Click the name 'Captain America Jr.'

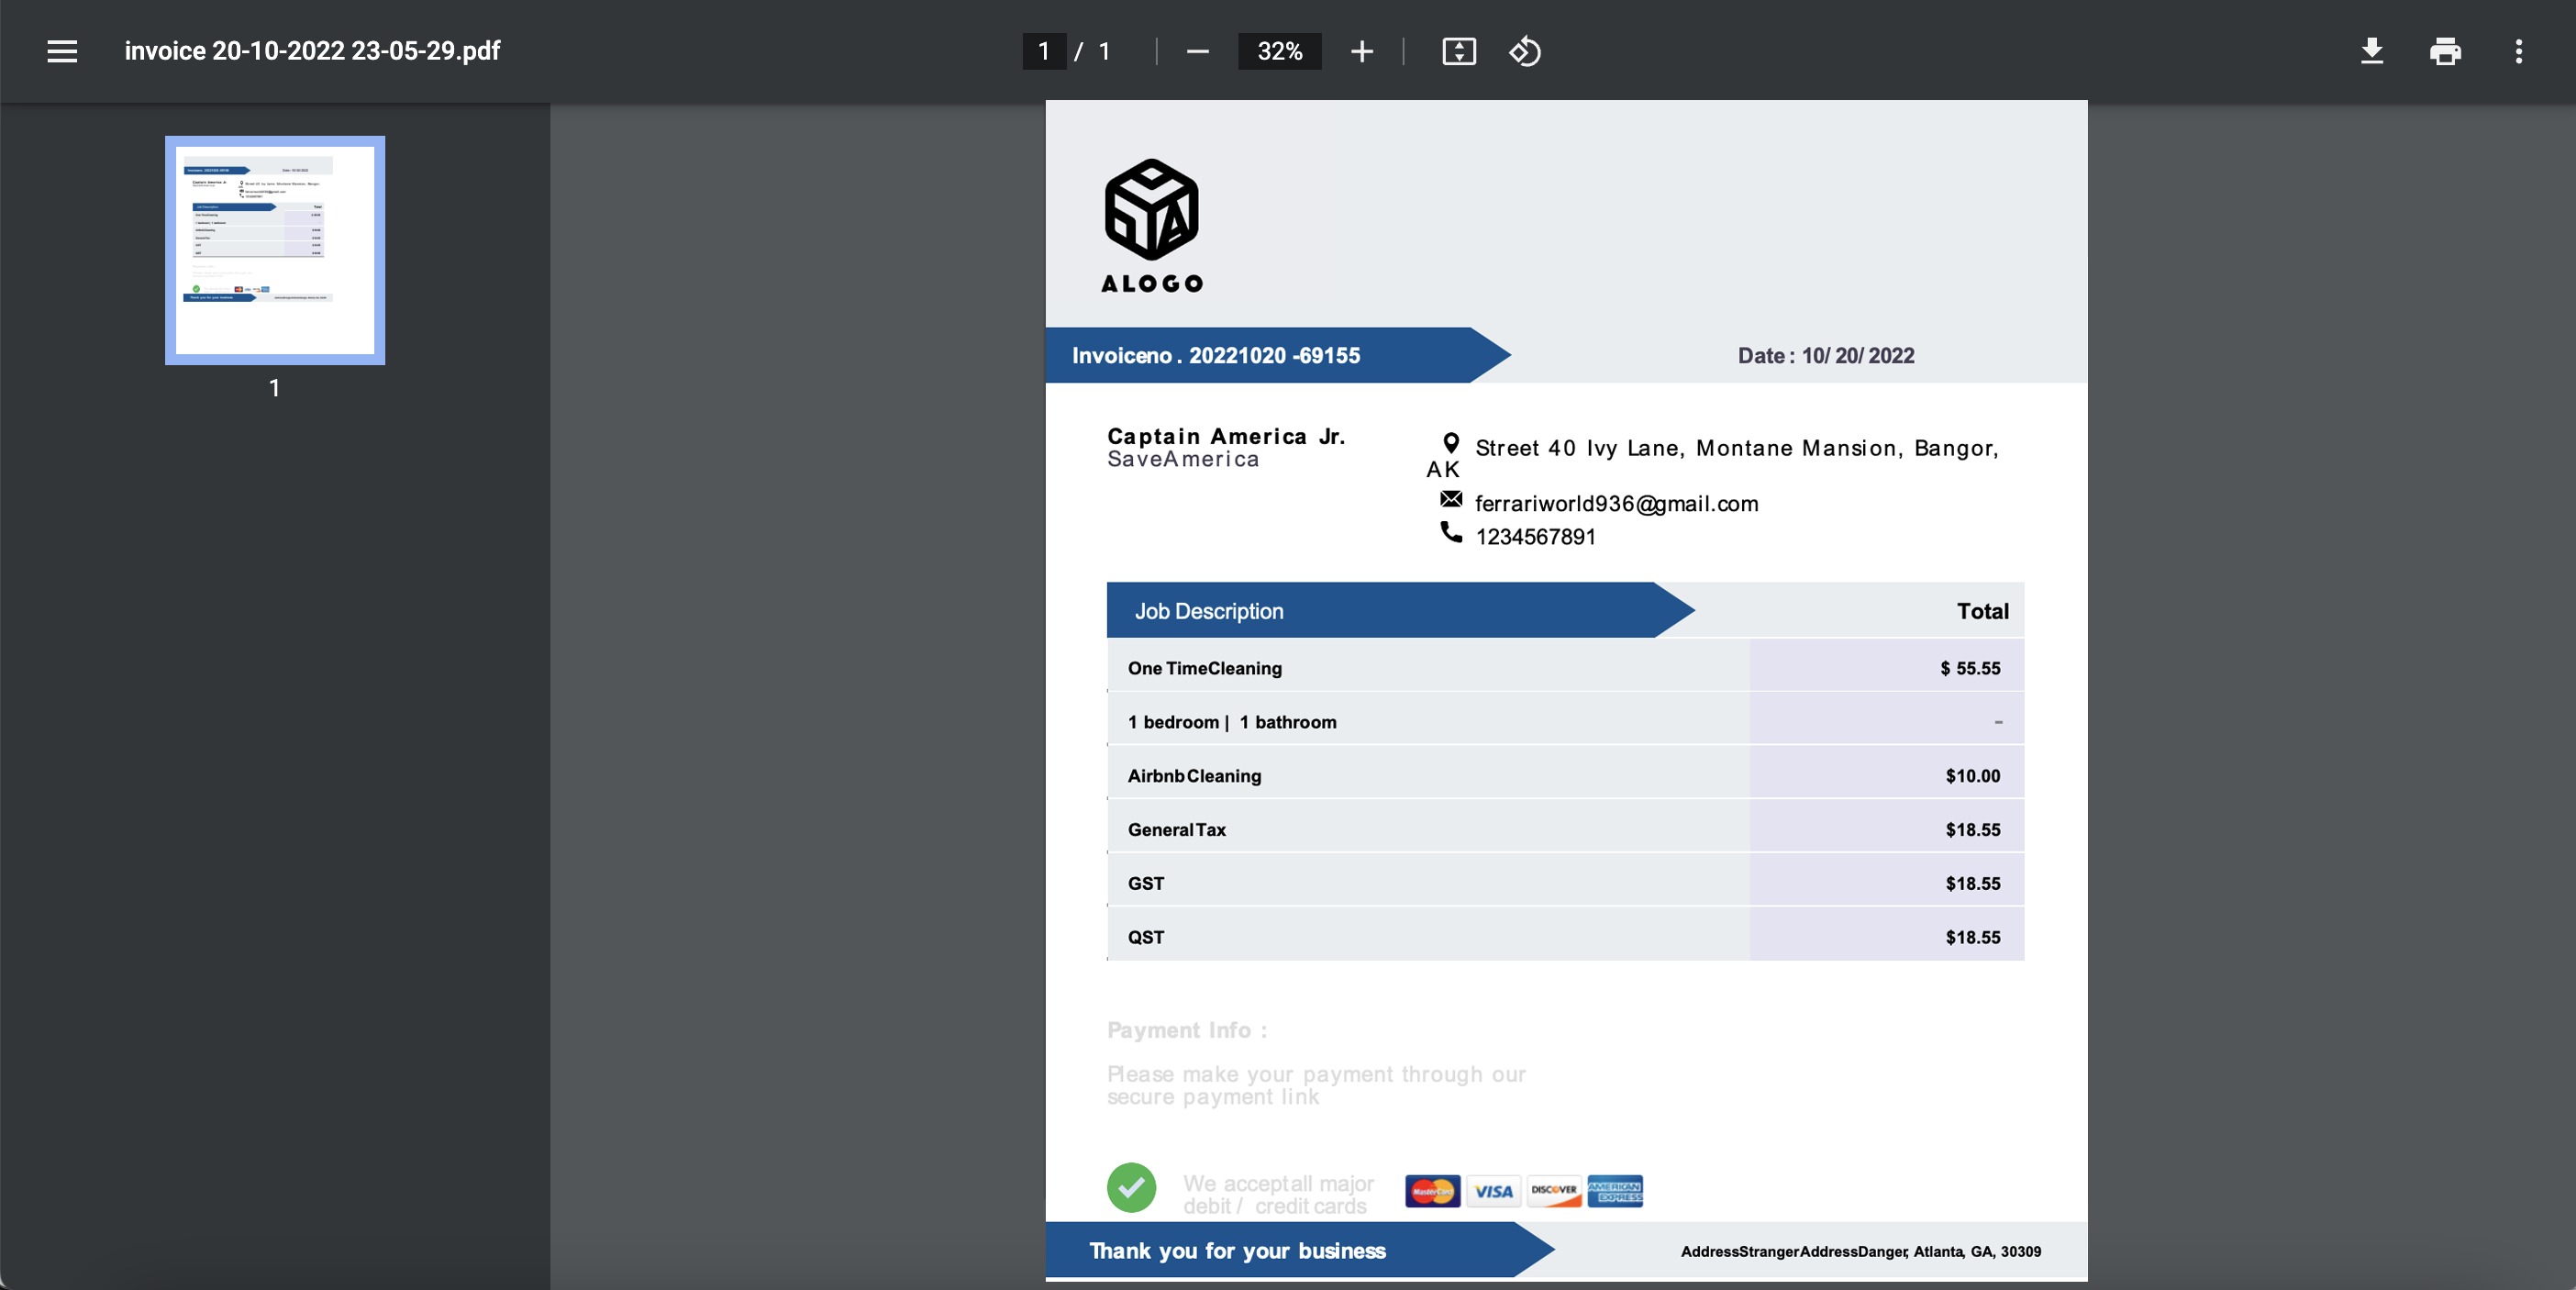point(1226,436)
